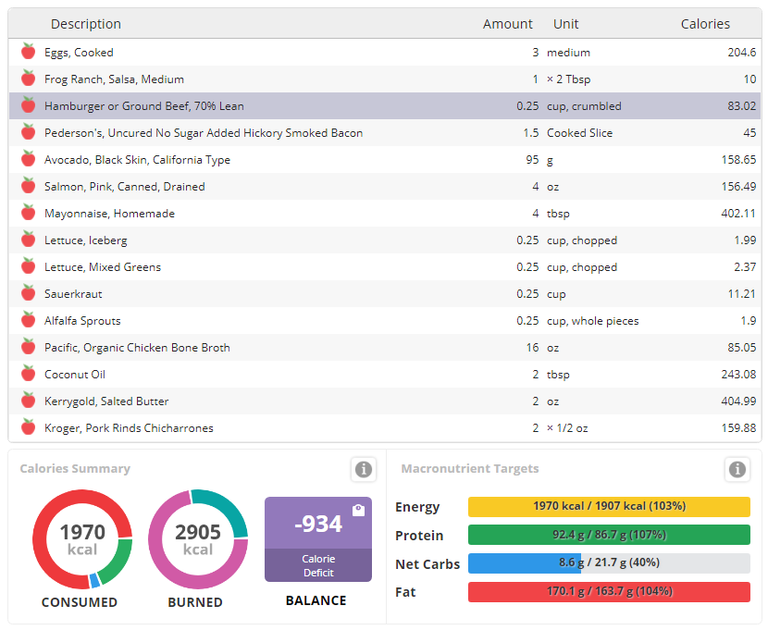
Task: Click the apple icon beside Mayonnaise, Homemade
Action: pos(28,213)
